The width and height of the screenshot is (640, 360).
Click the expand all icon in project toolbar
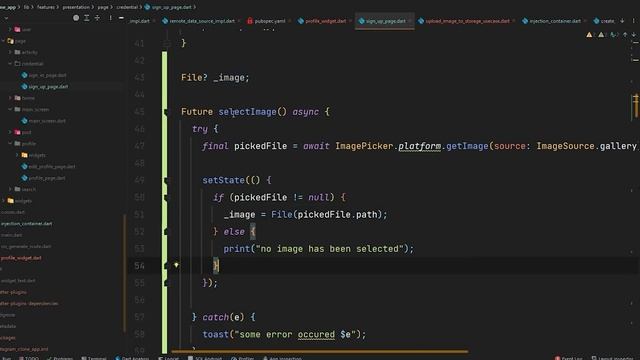(x=87, y=18)
